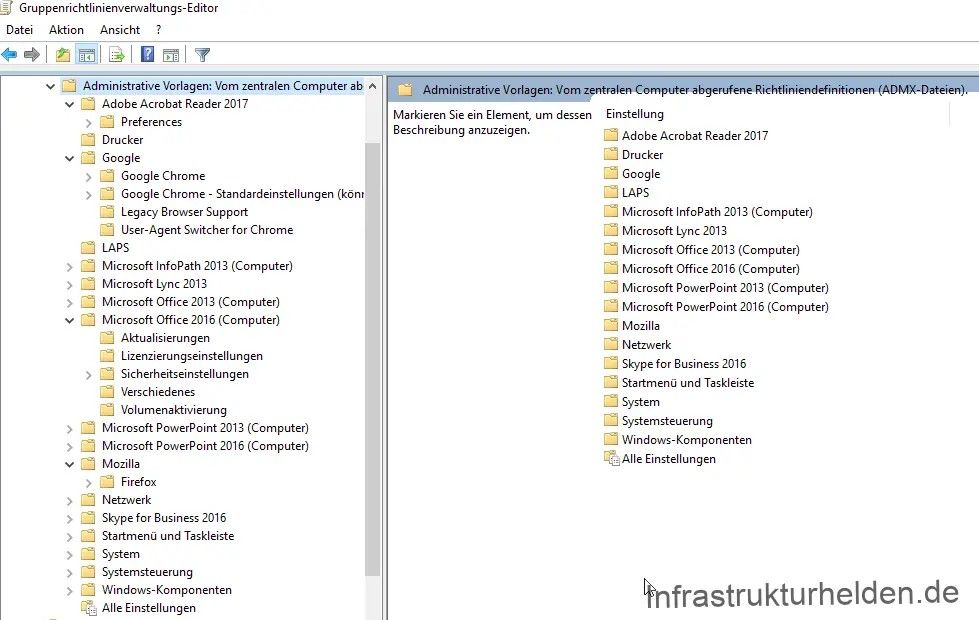
Task: Open the Ansicht menu
Action: [x=120, y=30]
